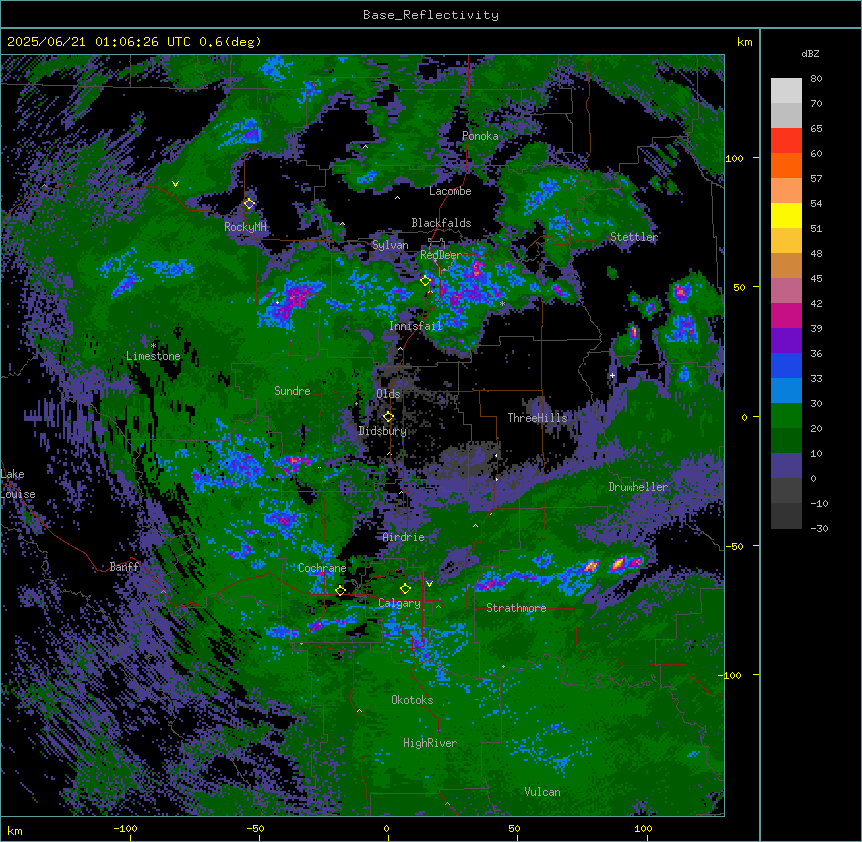Choose the gold 48–51 dBZ legend swatch
This screenshot has width=862, height=842.
pos(786,241)
